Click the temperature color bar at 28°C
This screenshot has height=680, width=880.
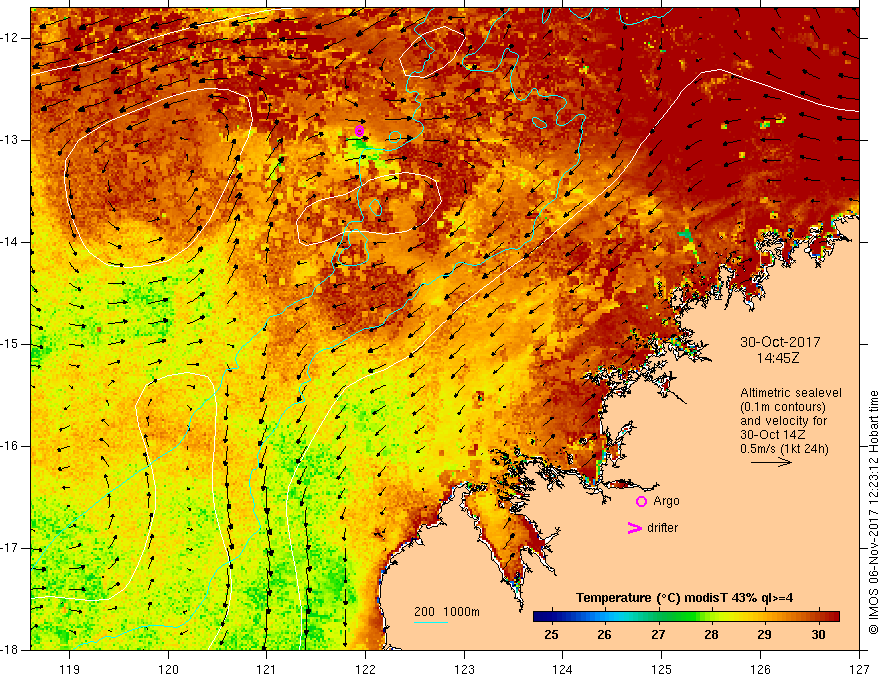pos(712,617)
